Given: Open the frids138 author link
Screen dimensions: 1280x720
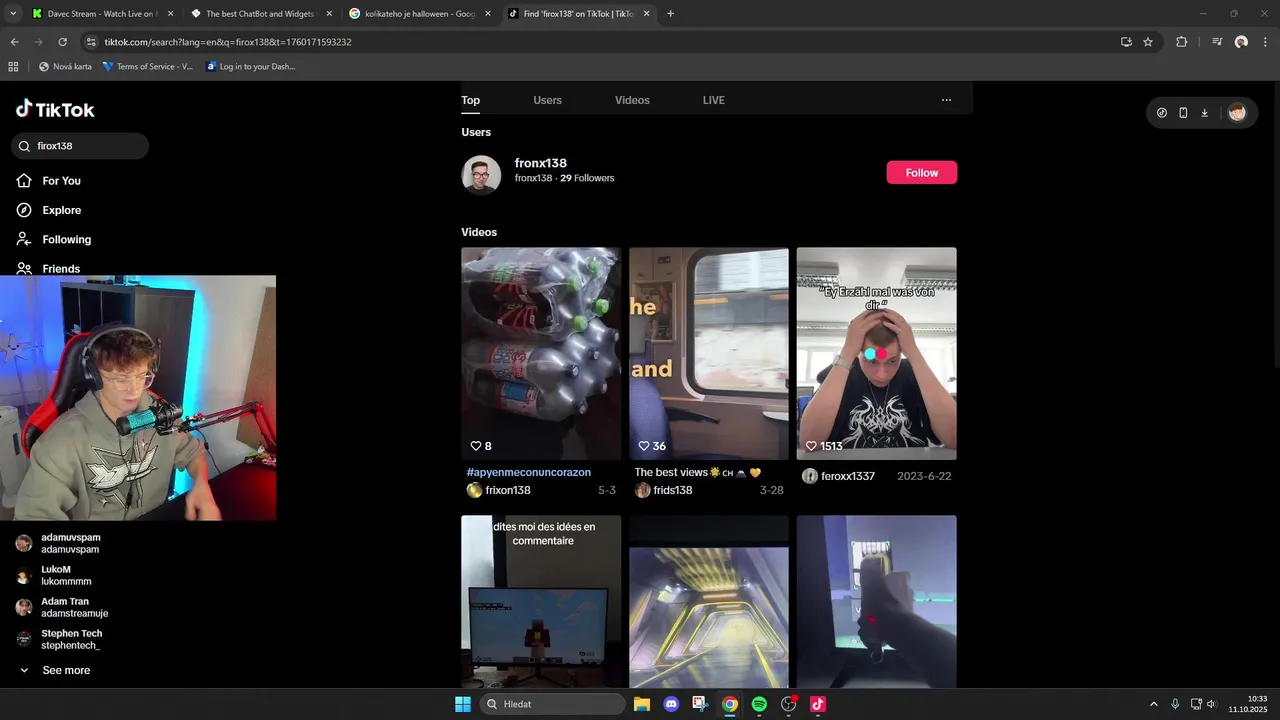Looking at the screenshot, I should (x=673, y=490).
